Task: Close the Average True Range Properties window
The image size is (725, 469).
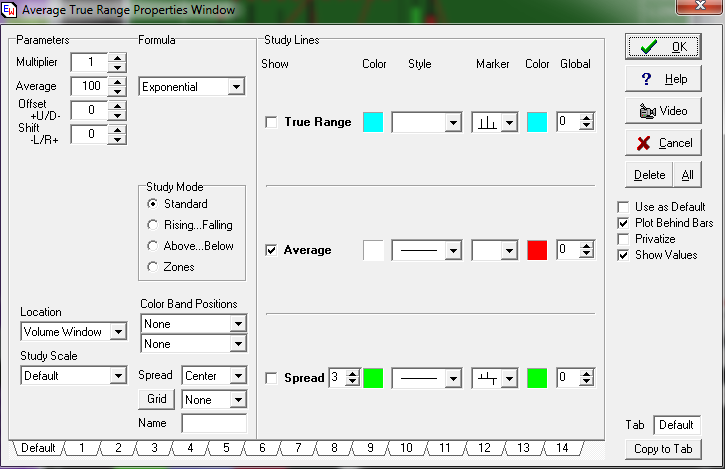Action: pyautogui.click(x=700, y=6)
